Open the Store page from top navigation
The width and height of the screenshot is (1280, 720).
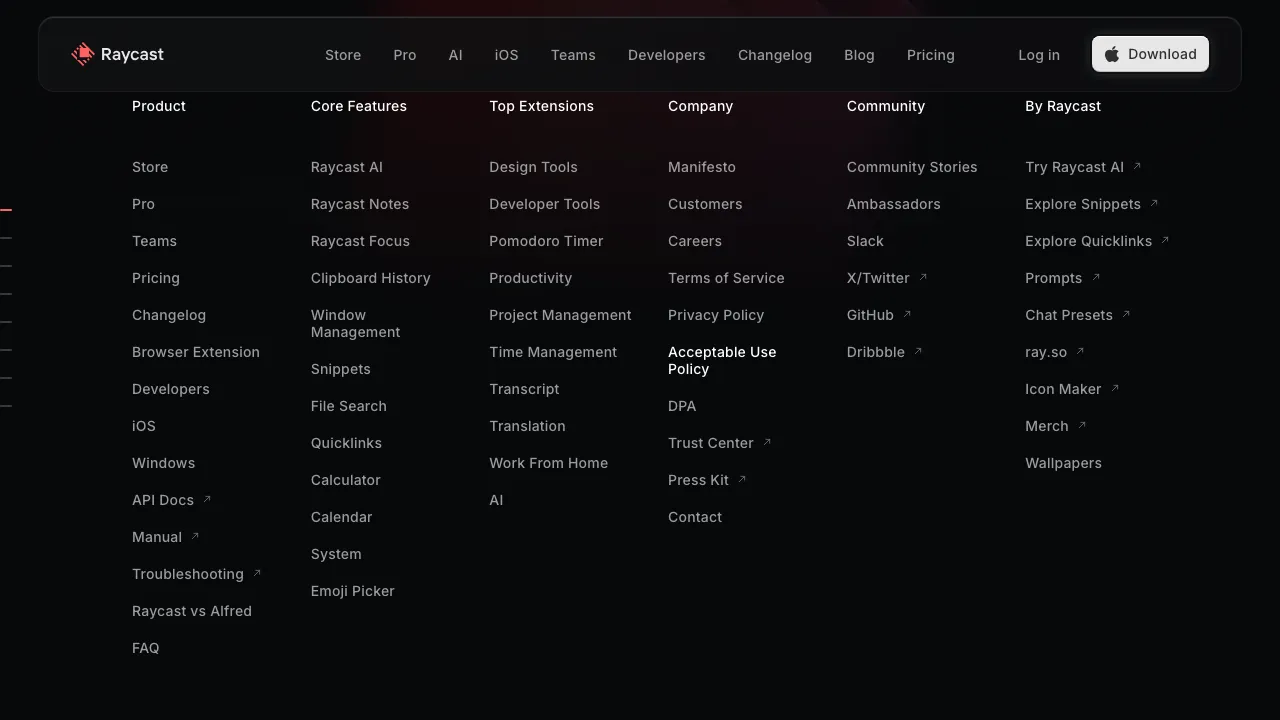343,55
